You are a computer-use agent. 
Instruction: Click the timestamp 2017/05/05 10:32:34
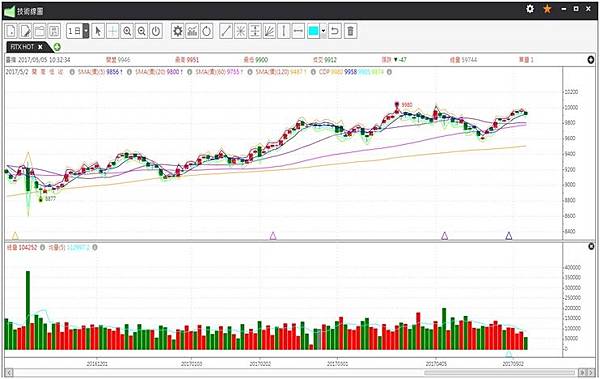point(43,60)
